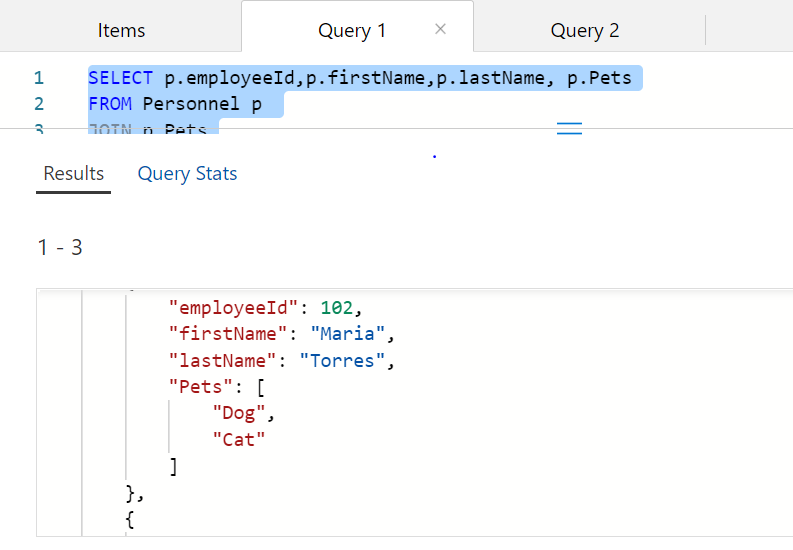Click the editor/results splitter handle
Image resolution: width=793 pixels, height=550 pixels.
(x=569, y=128)
